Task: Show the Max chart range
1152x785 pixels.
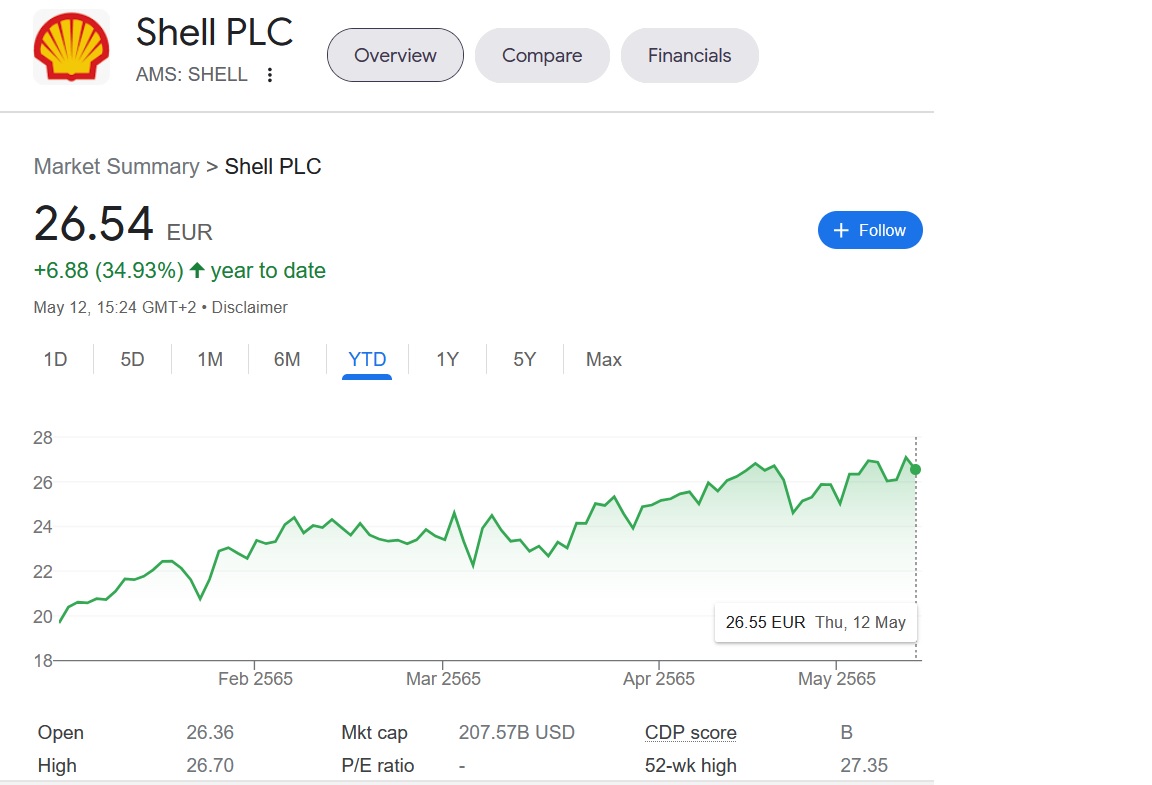Action: pyautogui.click(x=604, y=359)
